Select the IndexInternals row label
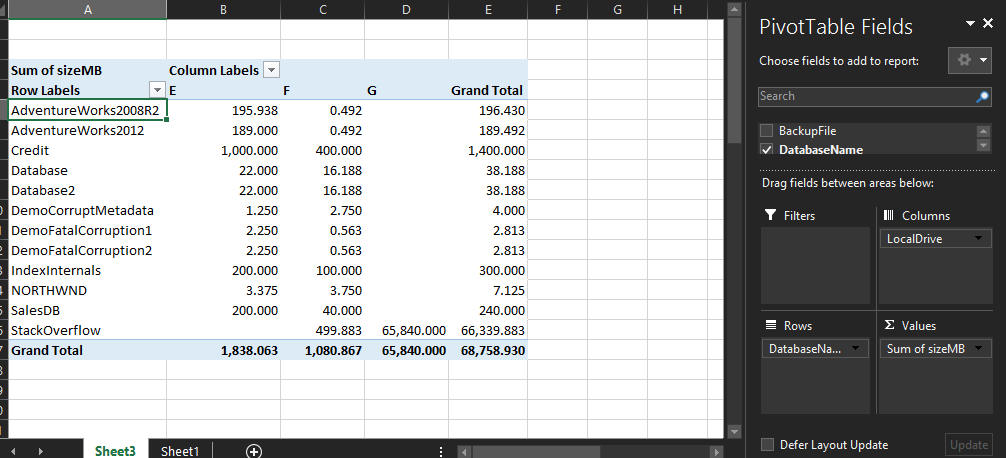1006x458 pixels. point(87,270)
